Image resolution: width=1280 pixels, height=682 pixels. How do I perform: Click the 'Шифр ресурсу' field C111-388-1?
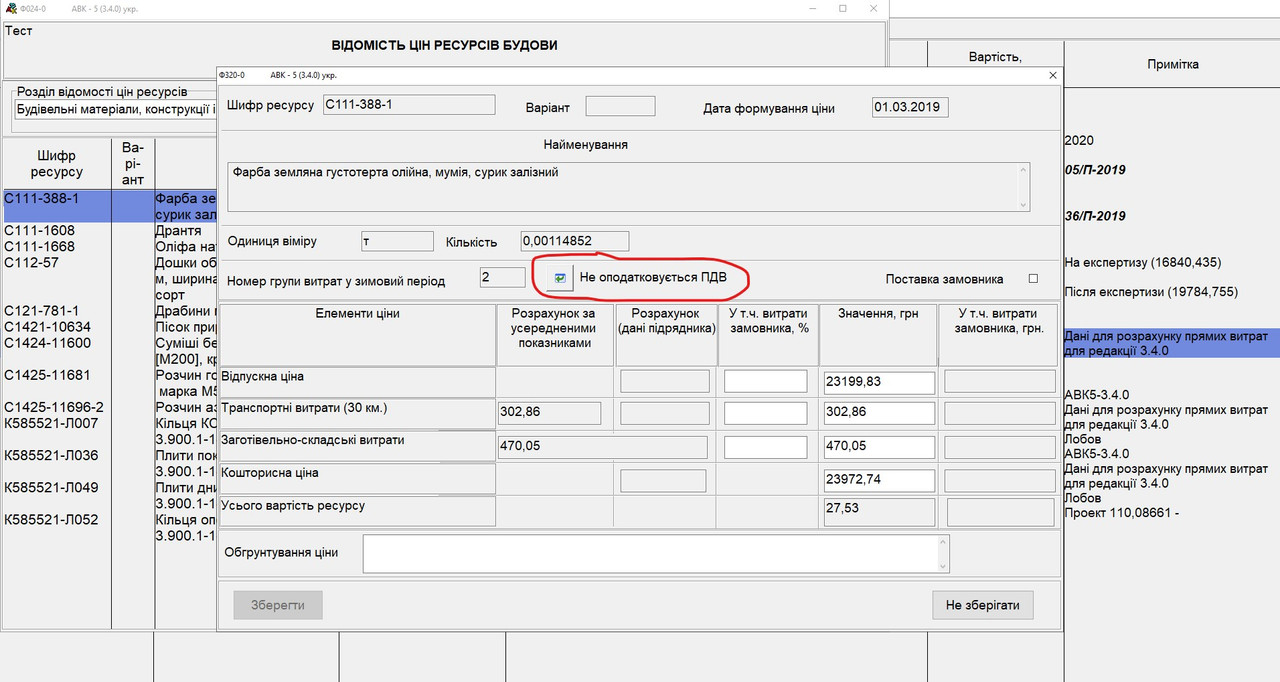pos(408,105)
